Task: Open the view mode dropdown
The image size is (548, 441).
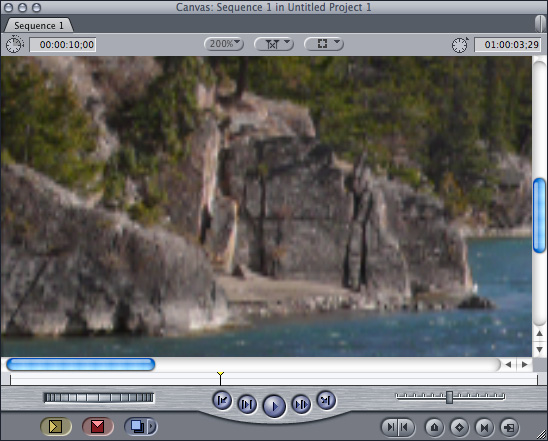Action: (324, 44)
